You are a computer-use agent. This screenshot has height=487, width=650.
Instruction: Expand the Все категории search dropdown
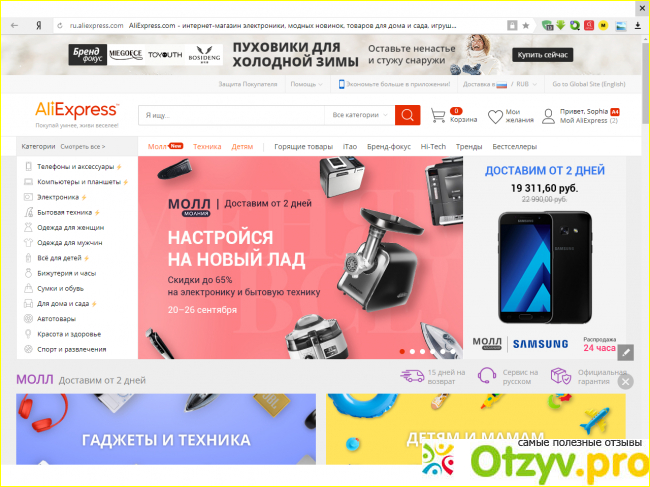358,115
